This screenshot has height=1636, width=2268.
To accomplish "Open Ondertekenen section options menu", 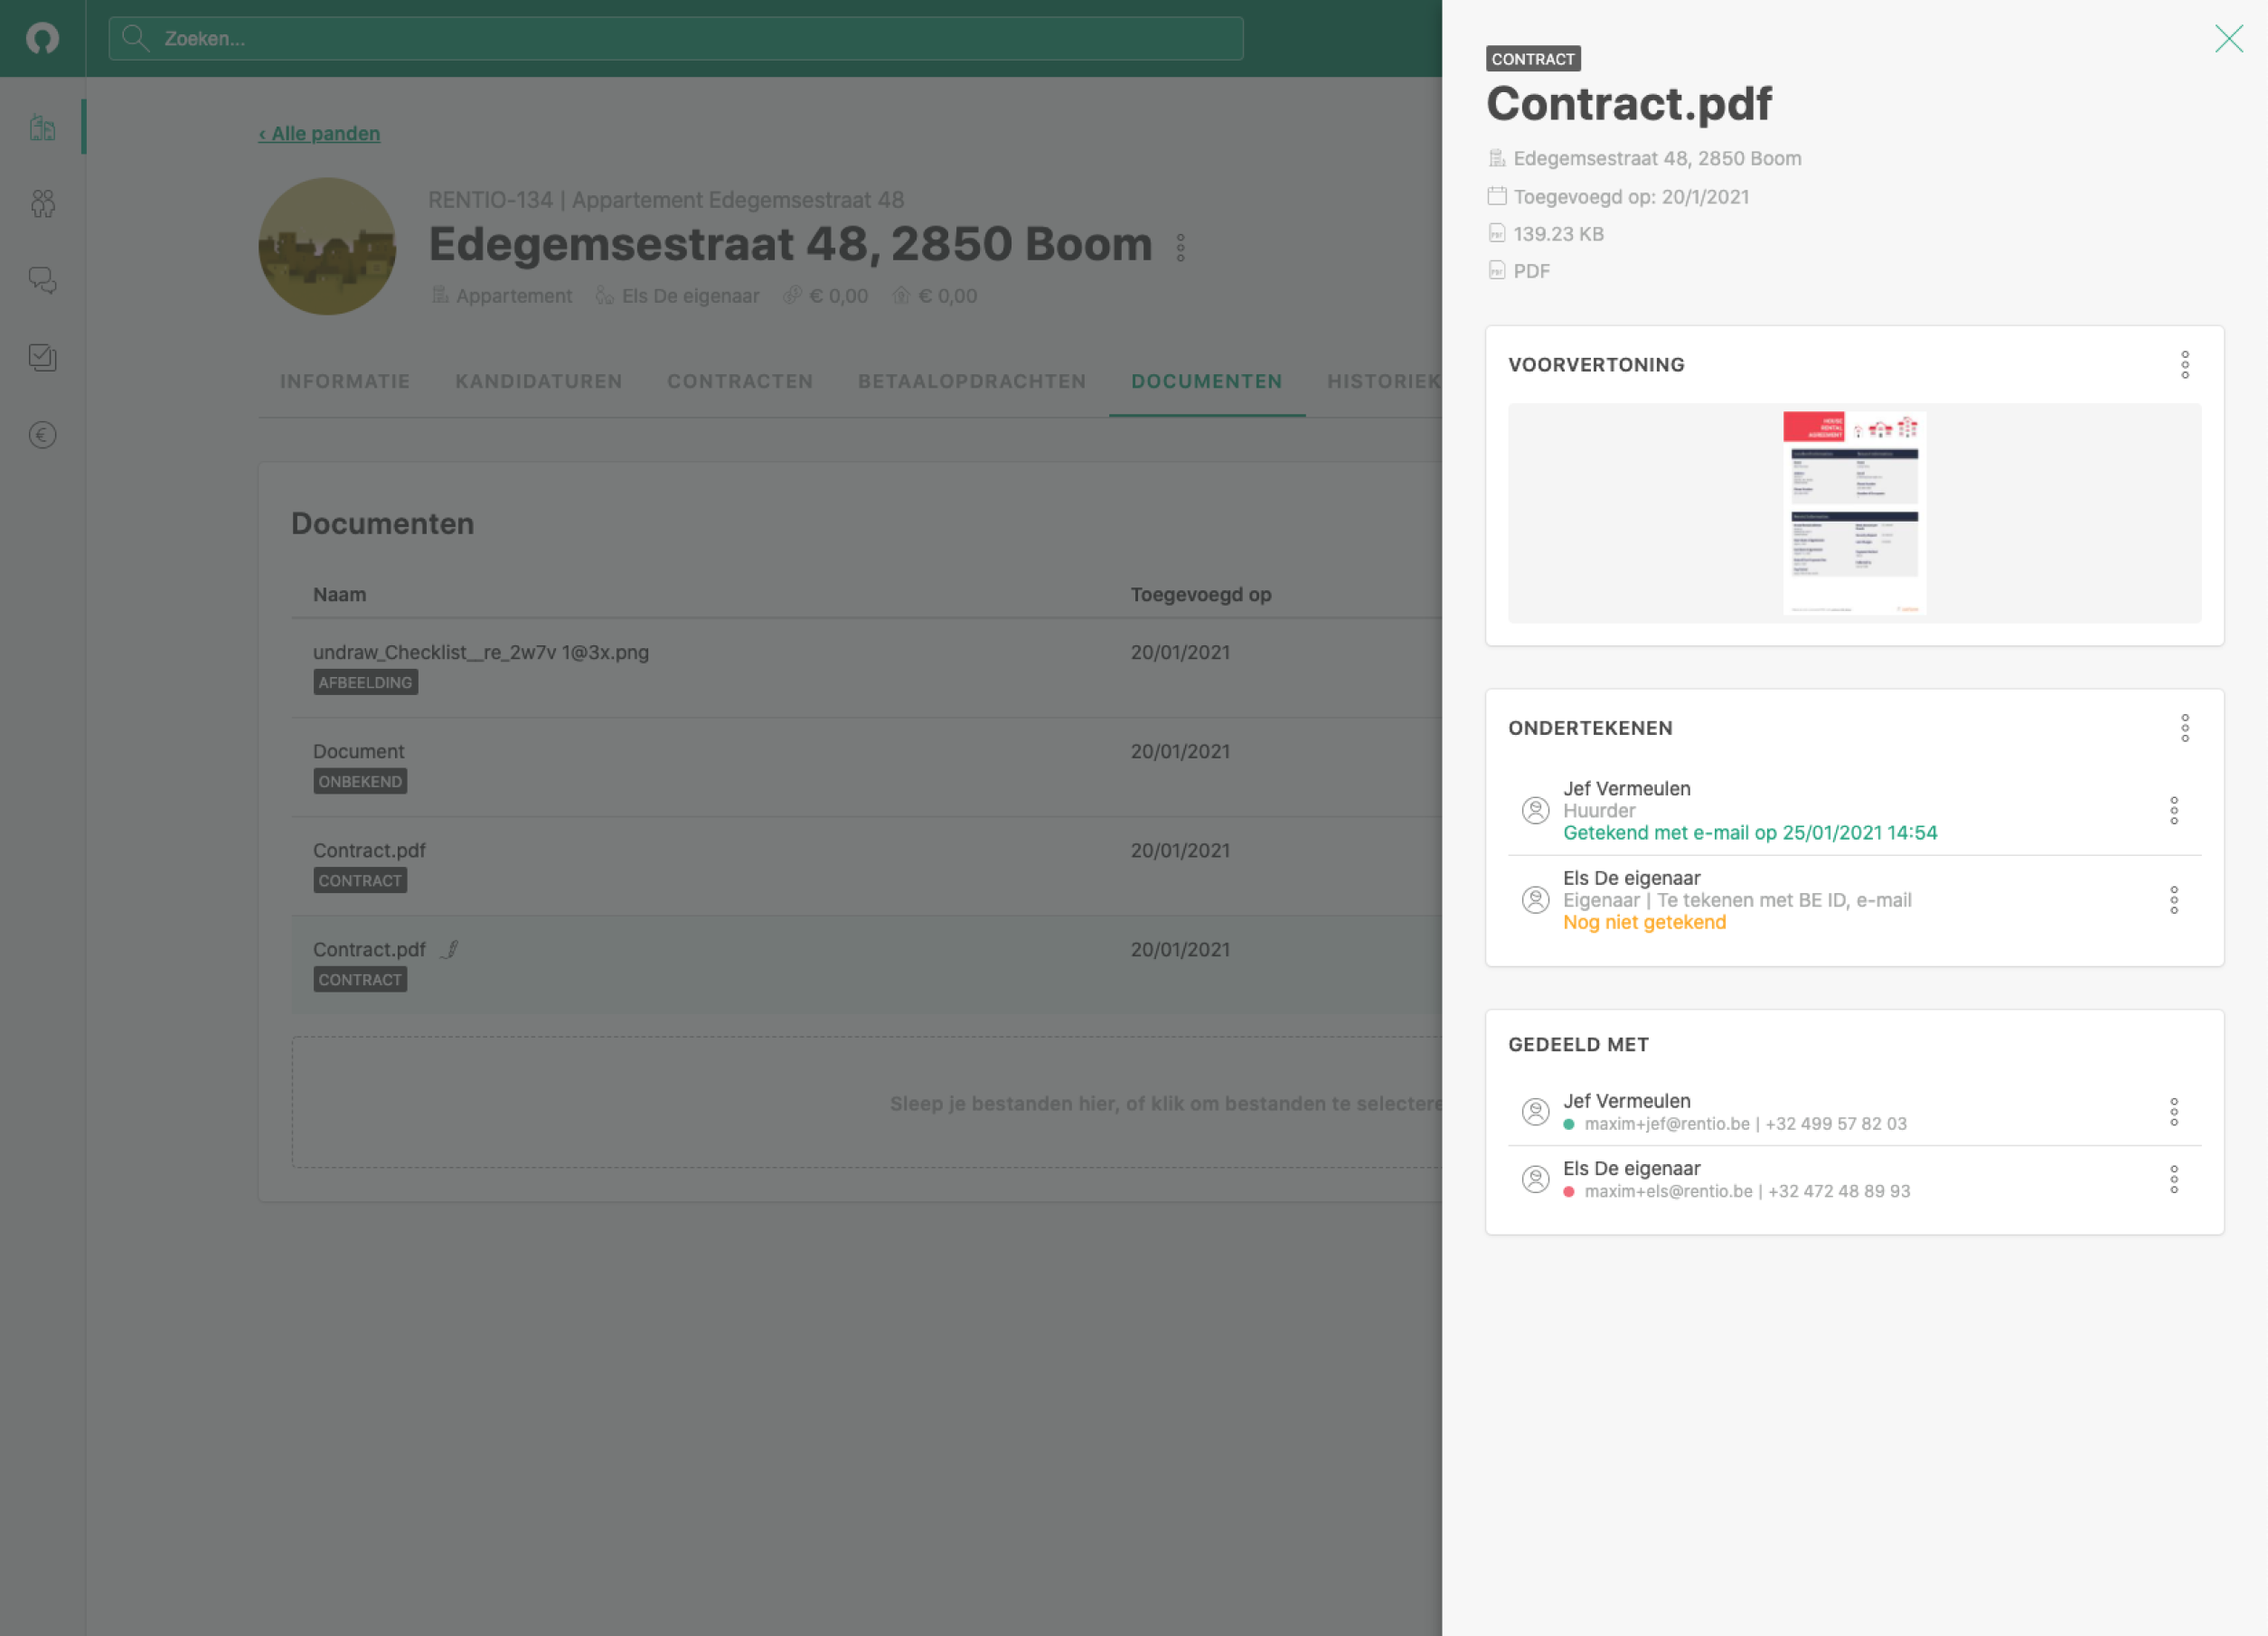I will [2184, 727].
